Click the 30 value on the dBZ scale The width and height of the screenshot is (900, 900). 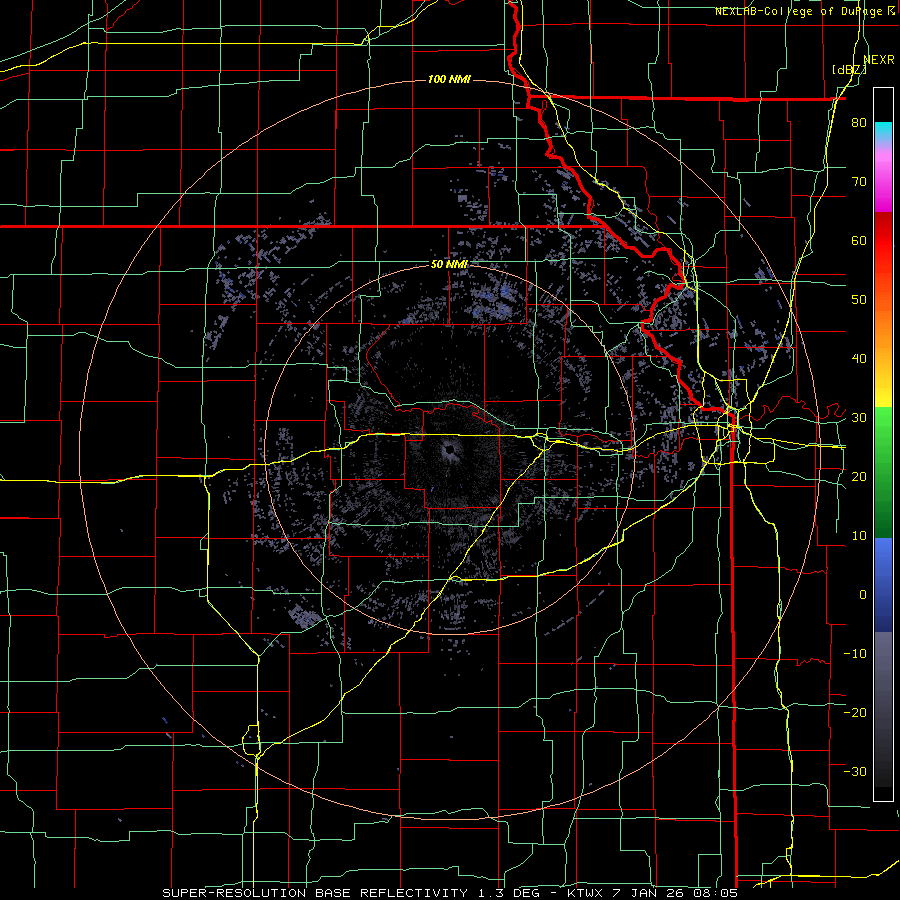click(859, 418)
